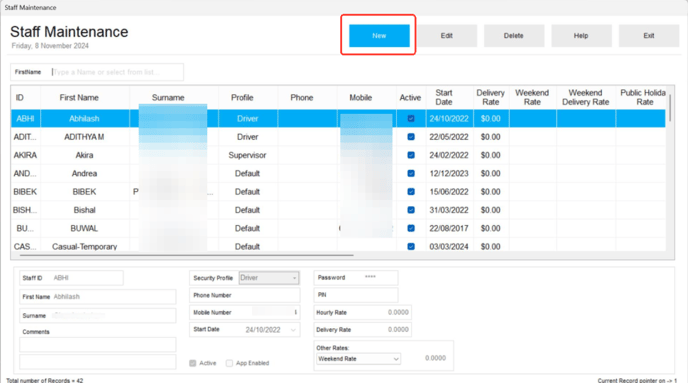Sort by Phone column header
Screen dimensions: 688x383
tap(307, 97)
